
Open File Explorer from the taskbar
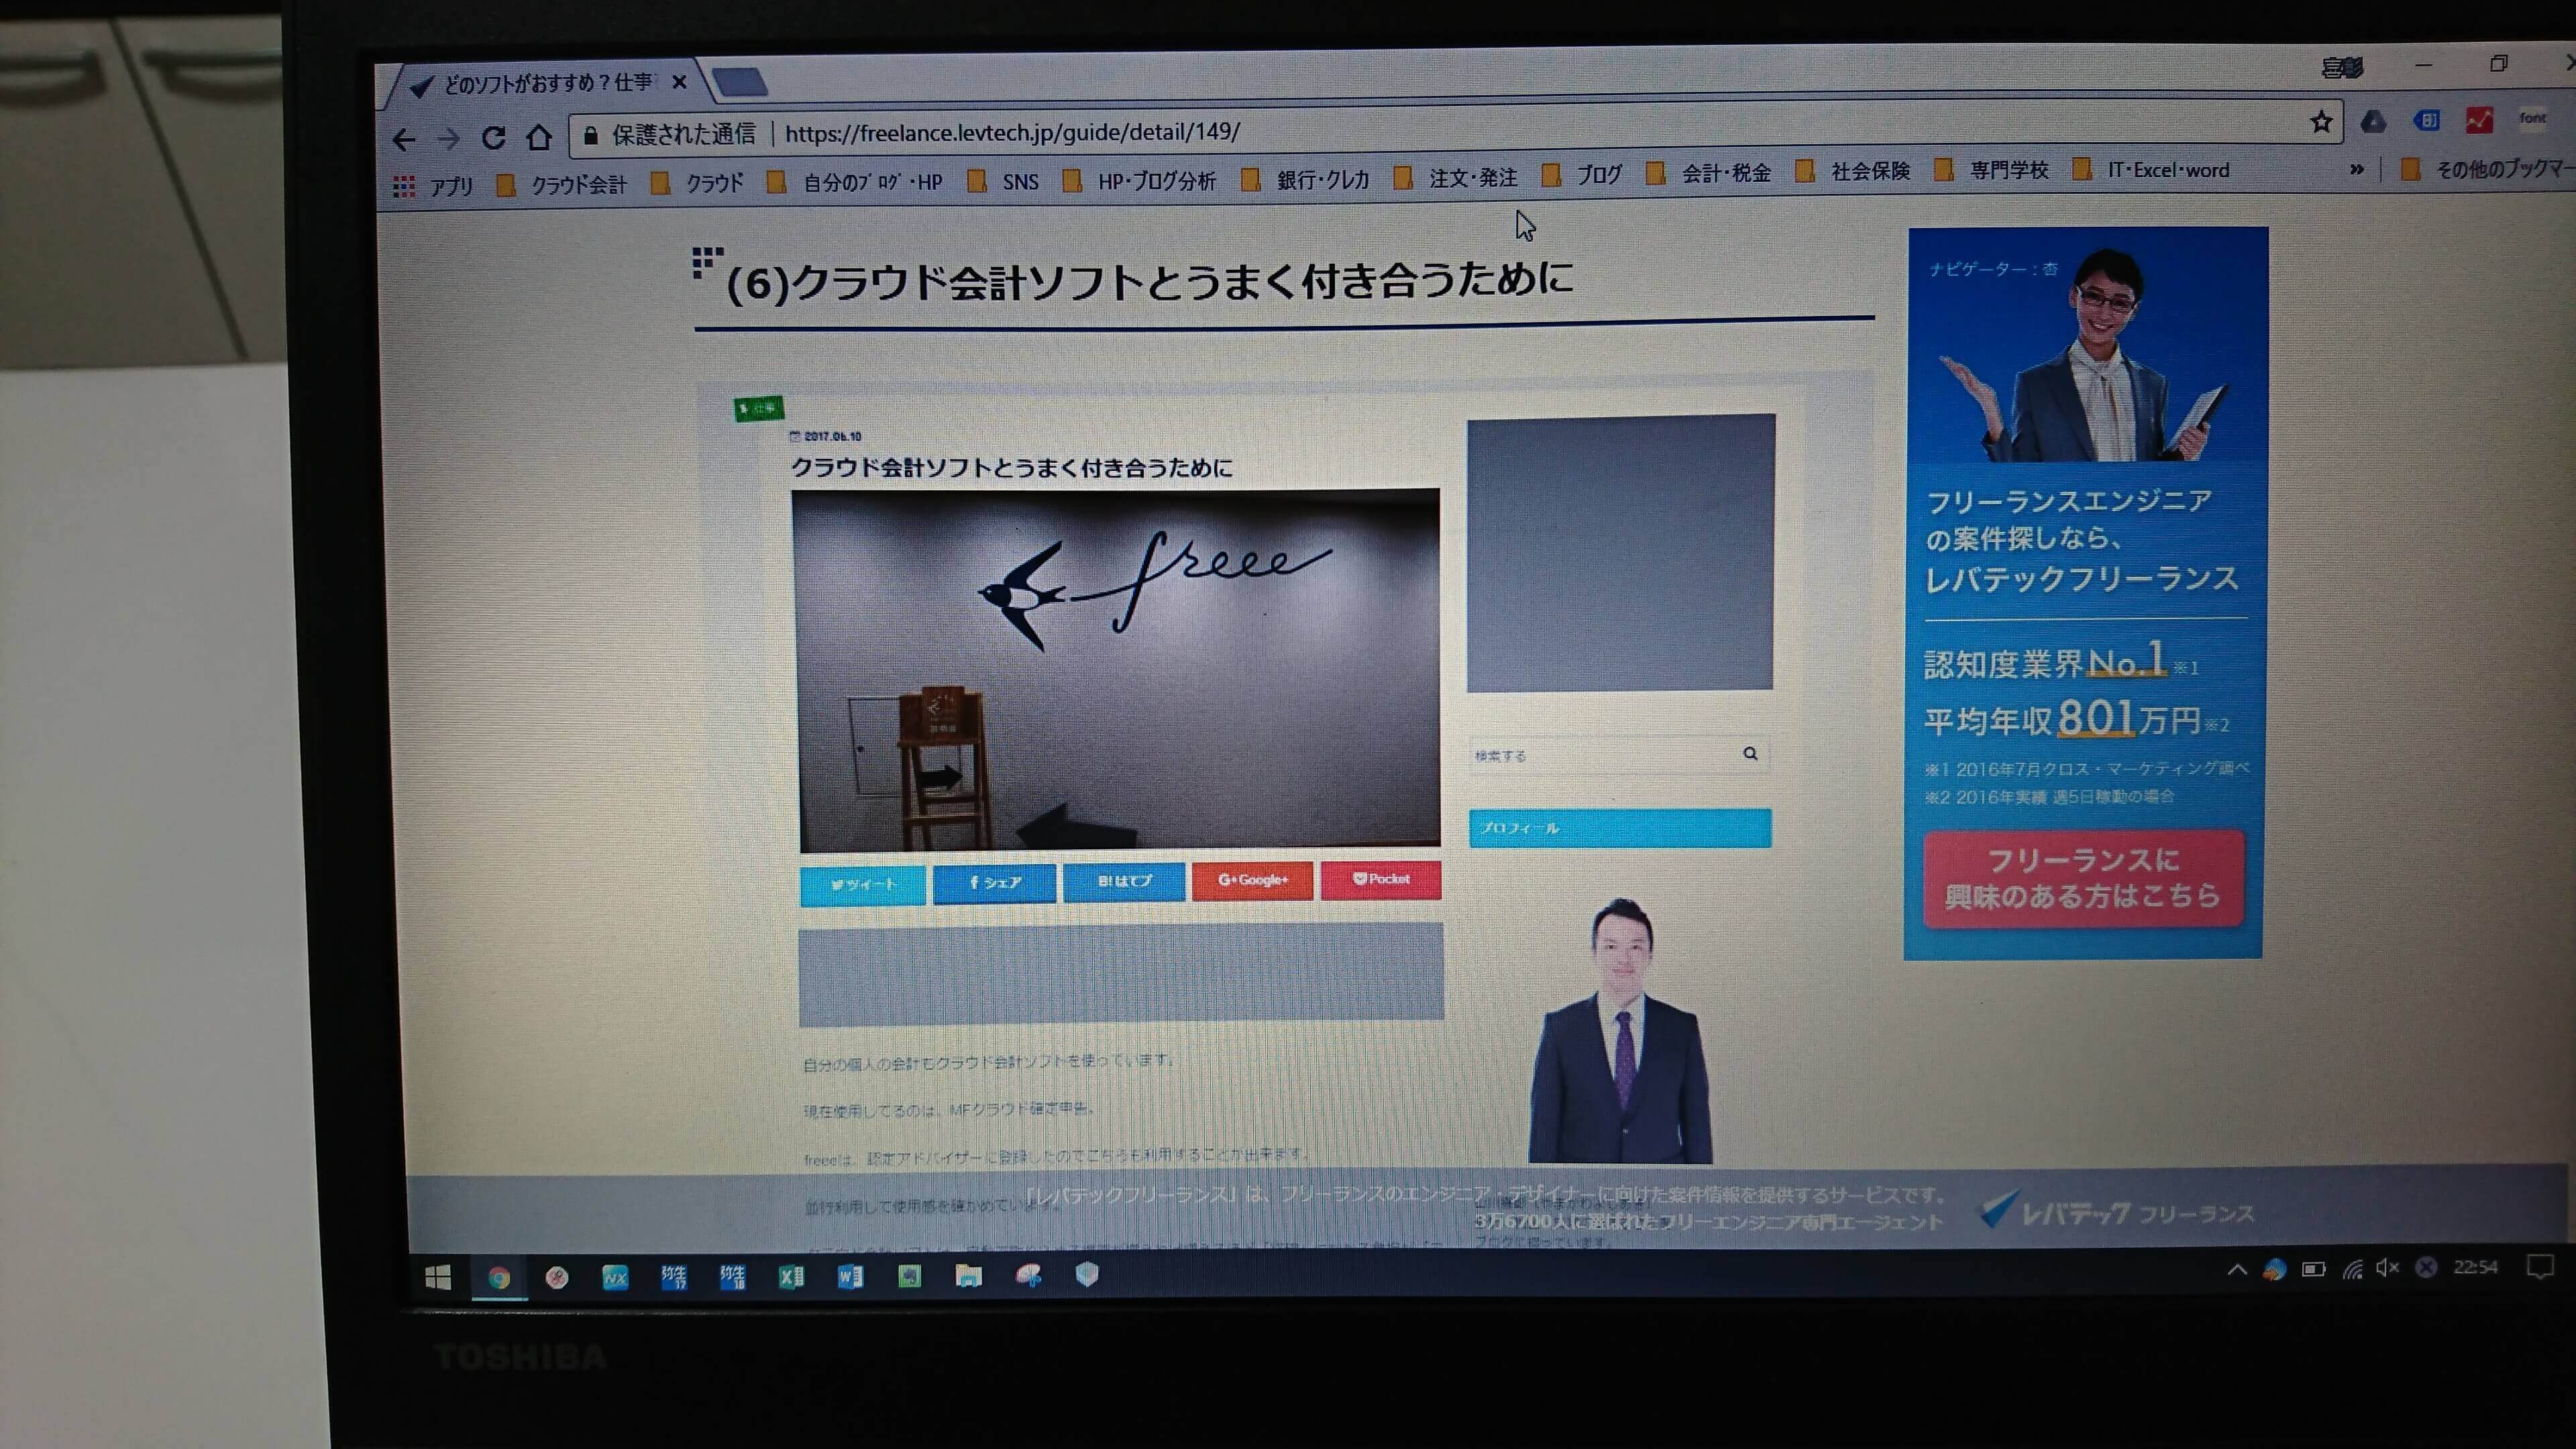[x=968, y=1276]
